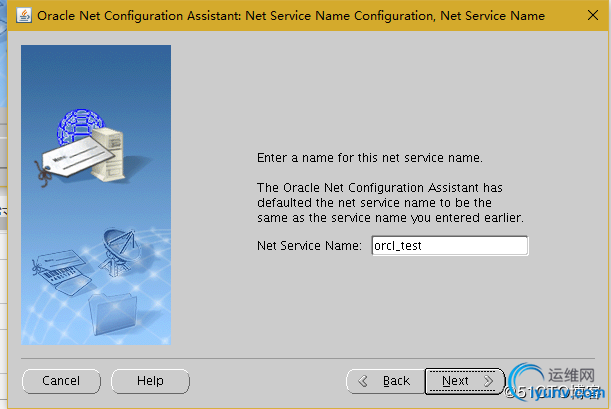Image resolution: width=611 pixels, height=409 pixels.
Task: Go Back to the previous step
Action: pyautogui.click(x=384, y=381)
